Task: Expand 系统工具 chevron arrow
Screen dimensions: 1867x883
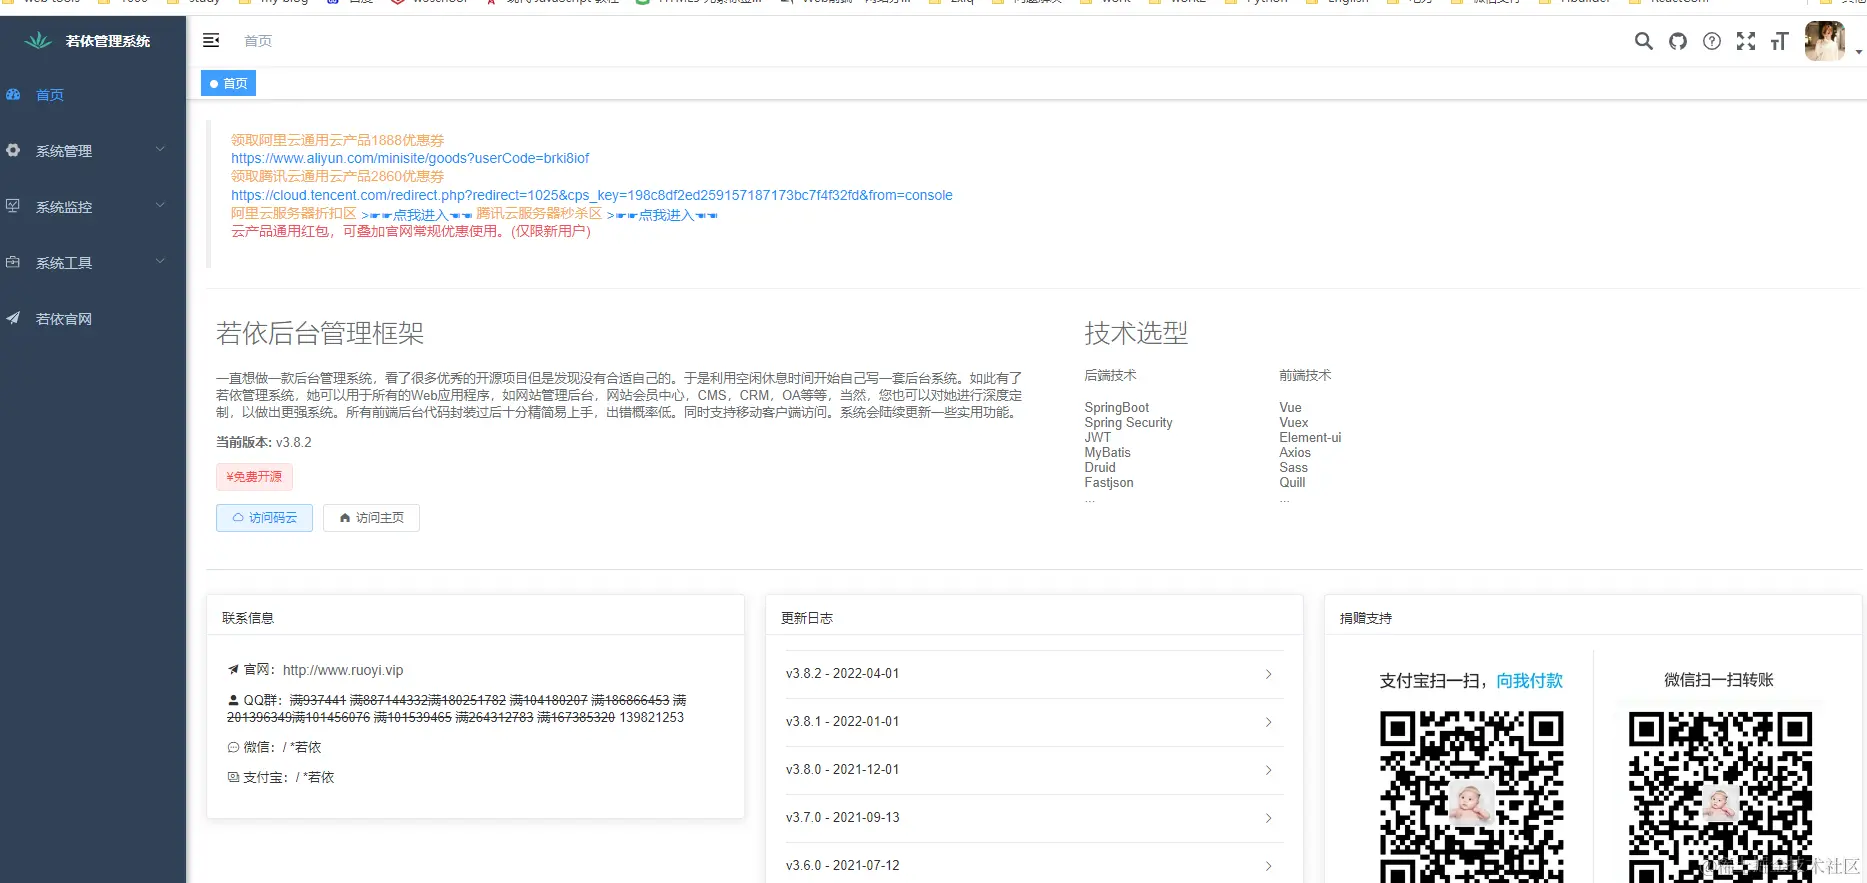Action: (160, 262)
